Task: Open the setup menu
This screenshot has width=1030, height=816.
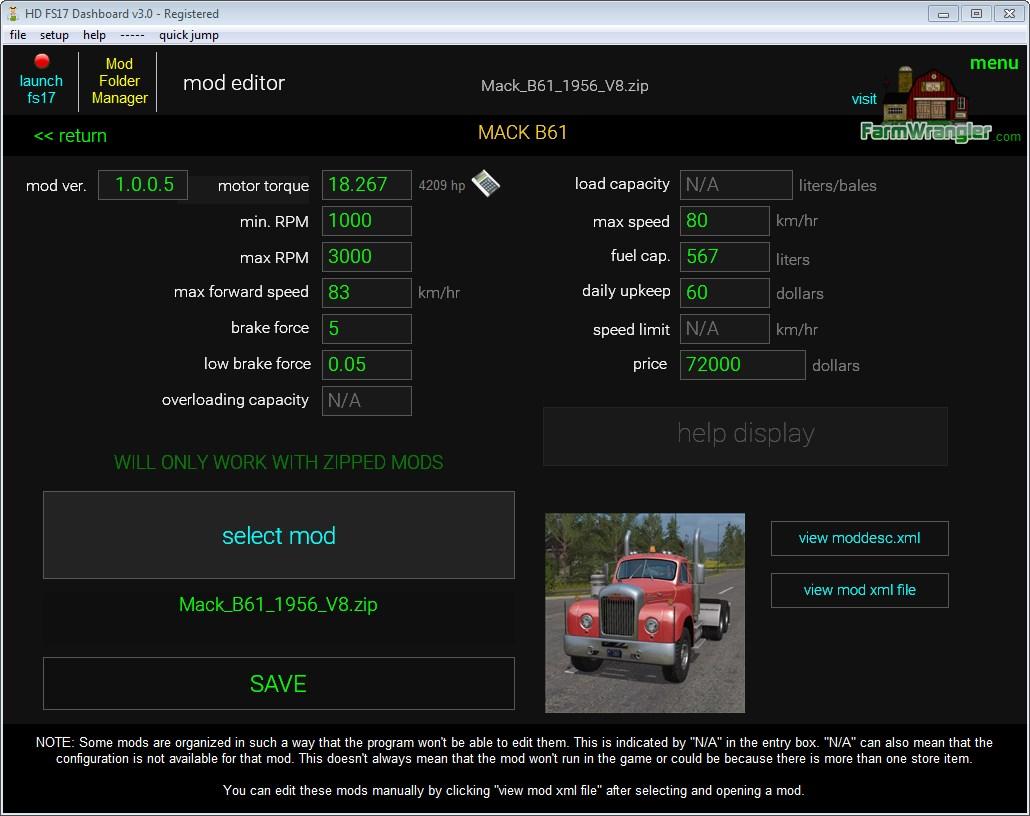Action: (54, 35)
